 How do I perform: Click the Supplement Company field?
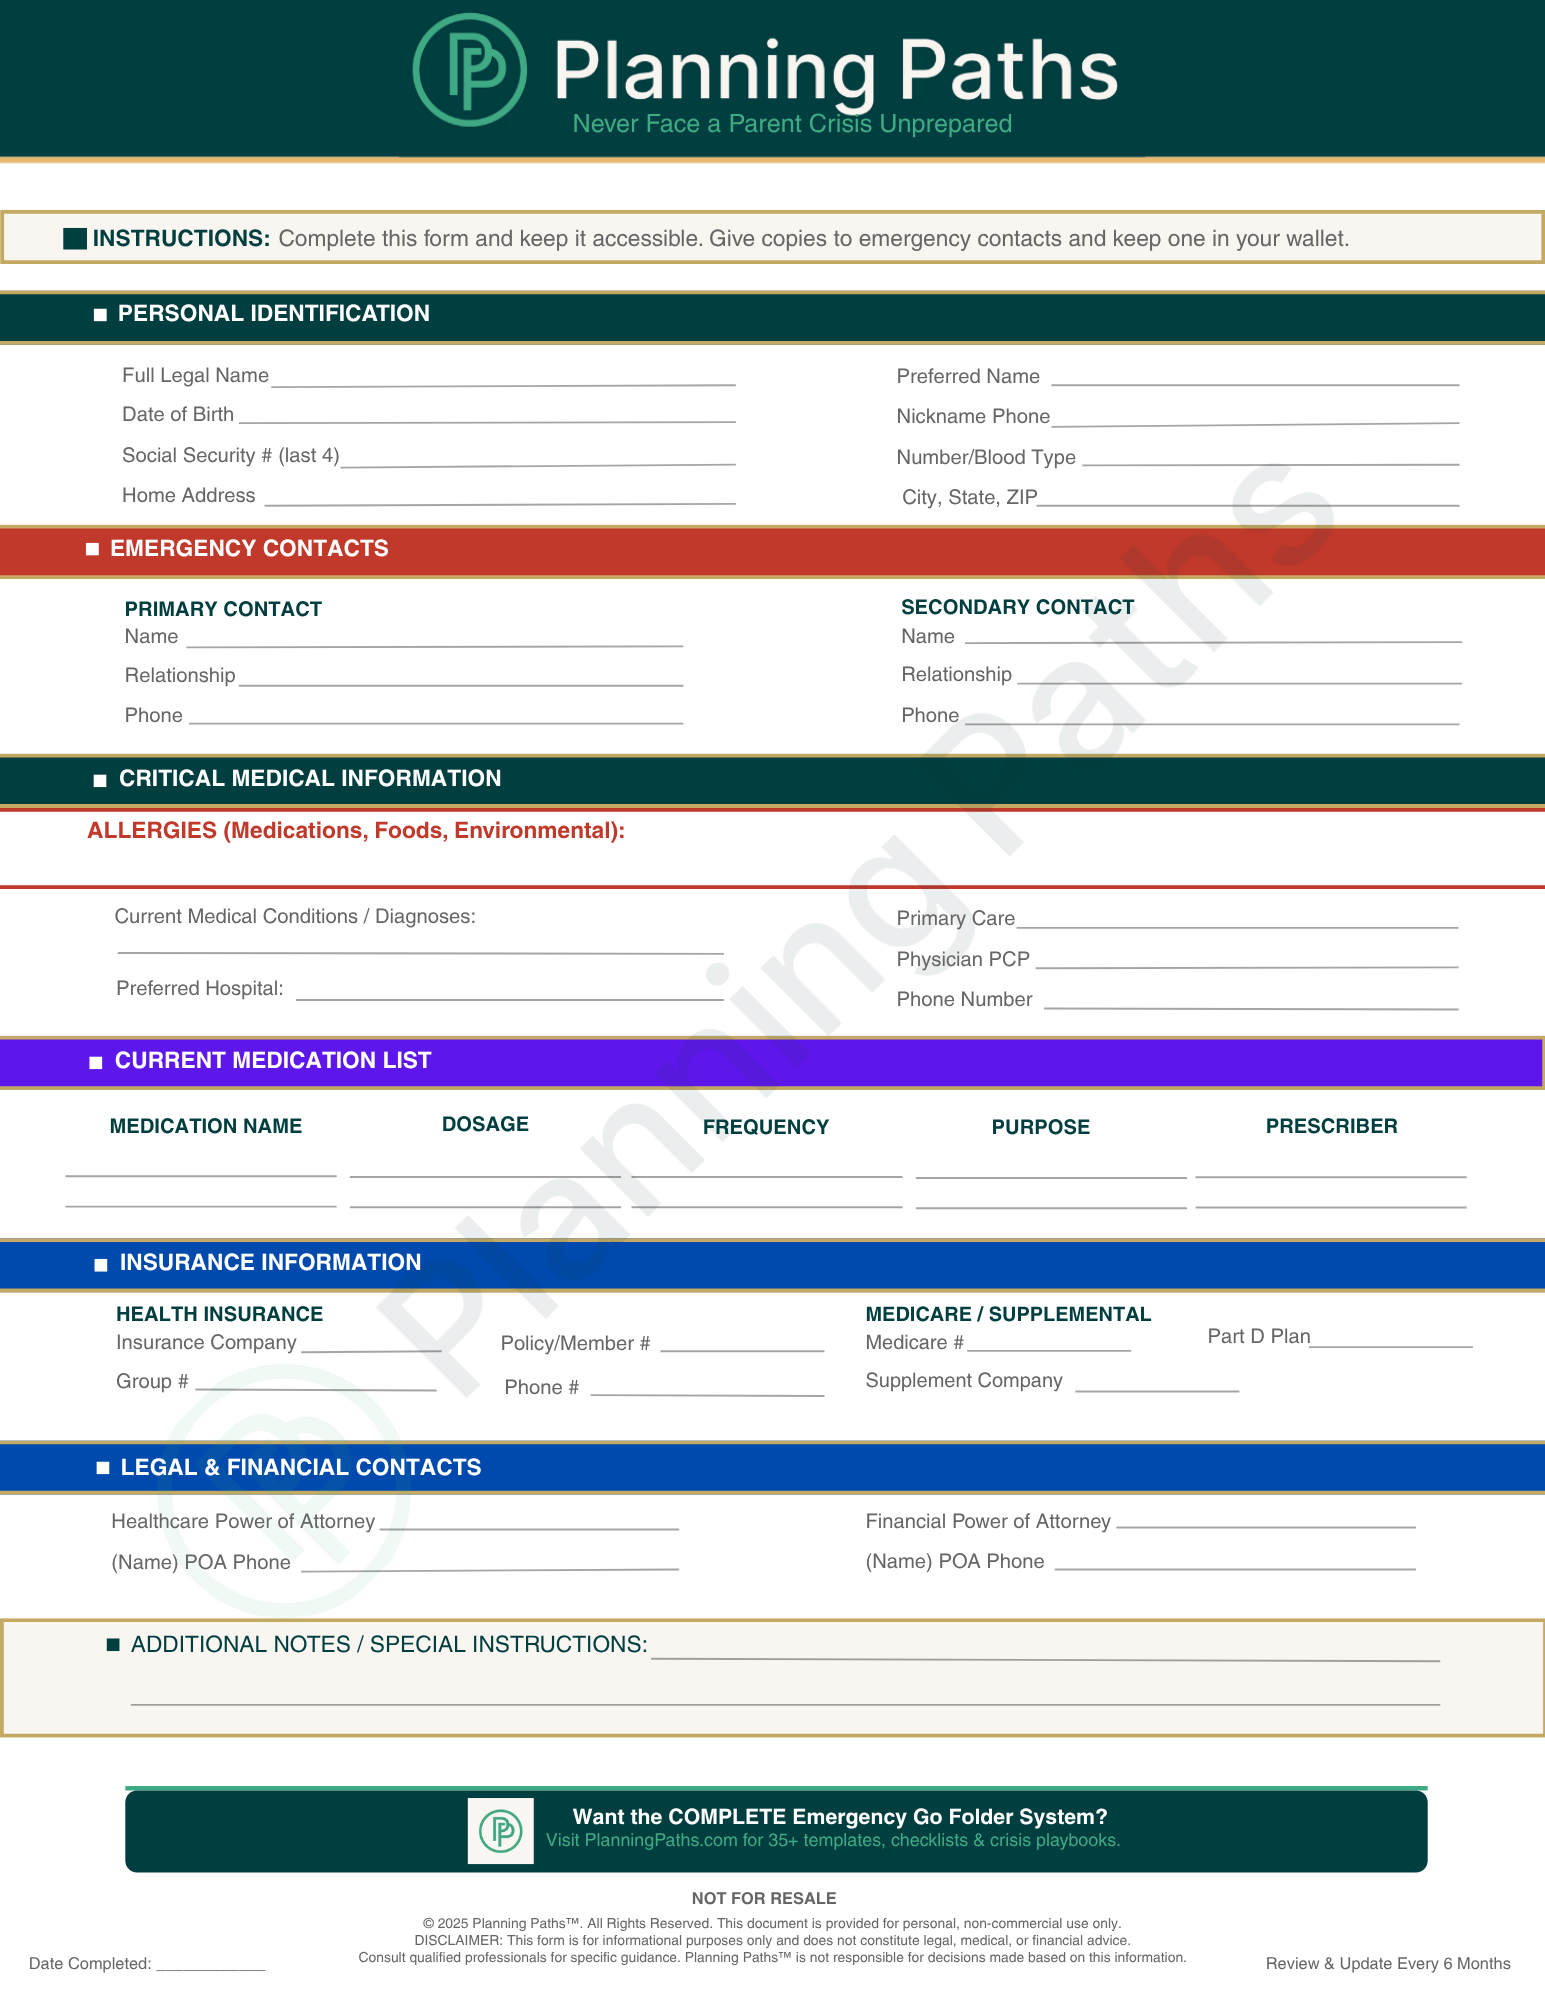1157,1381
